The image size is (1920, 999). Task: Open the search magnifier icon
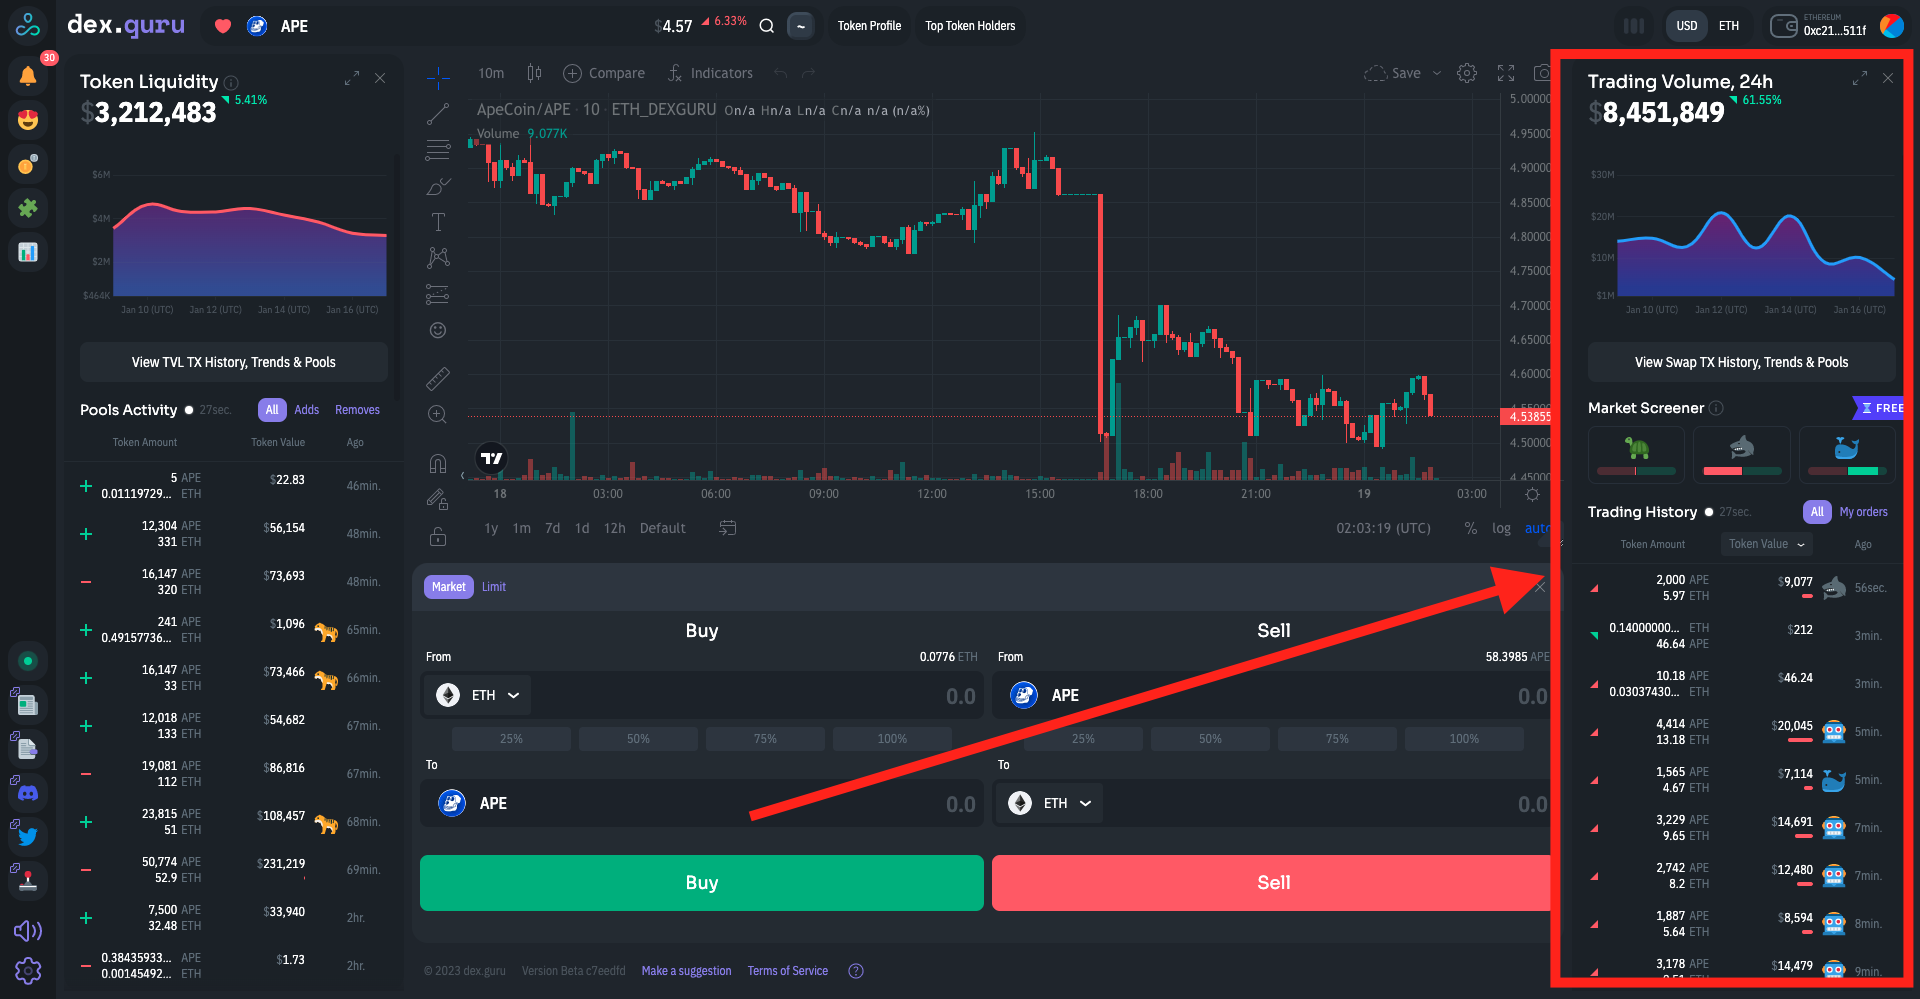click(x=767, y=26)
